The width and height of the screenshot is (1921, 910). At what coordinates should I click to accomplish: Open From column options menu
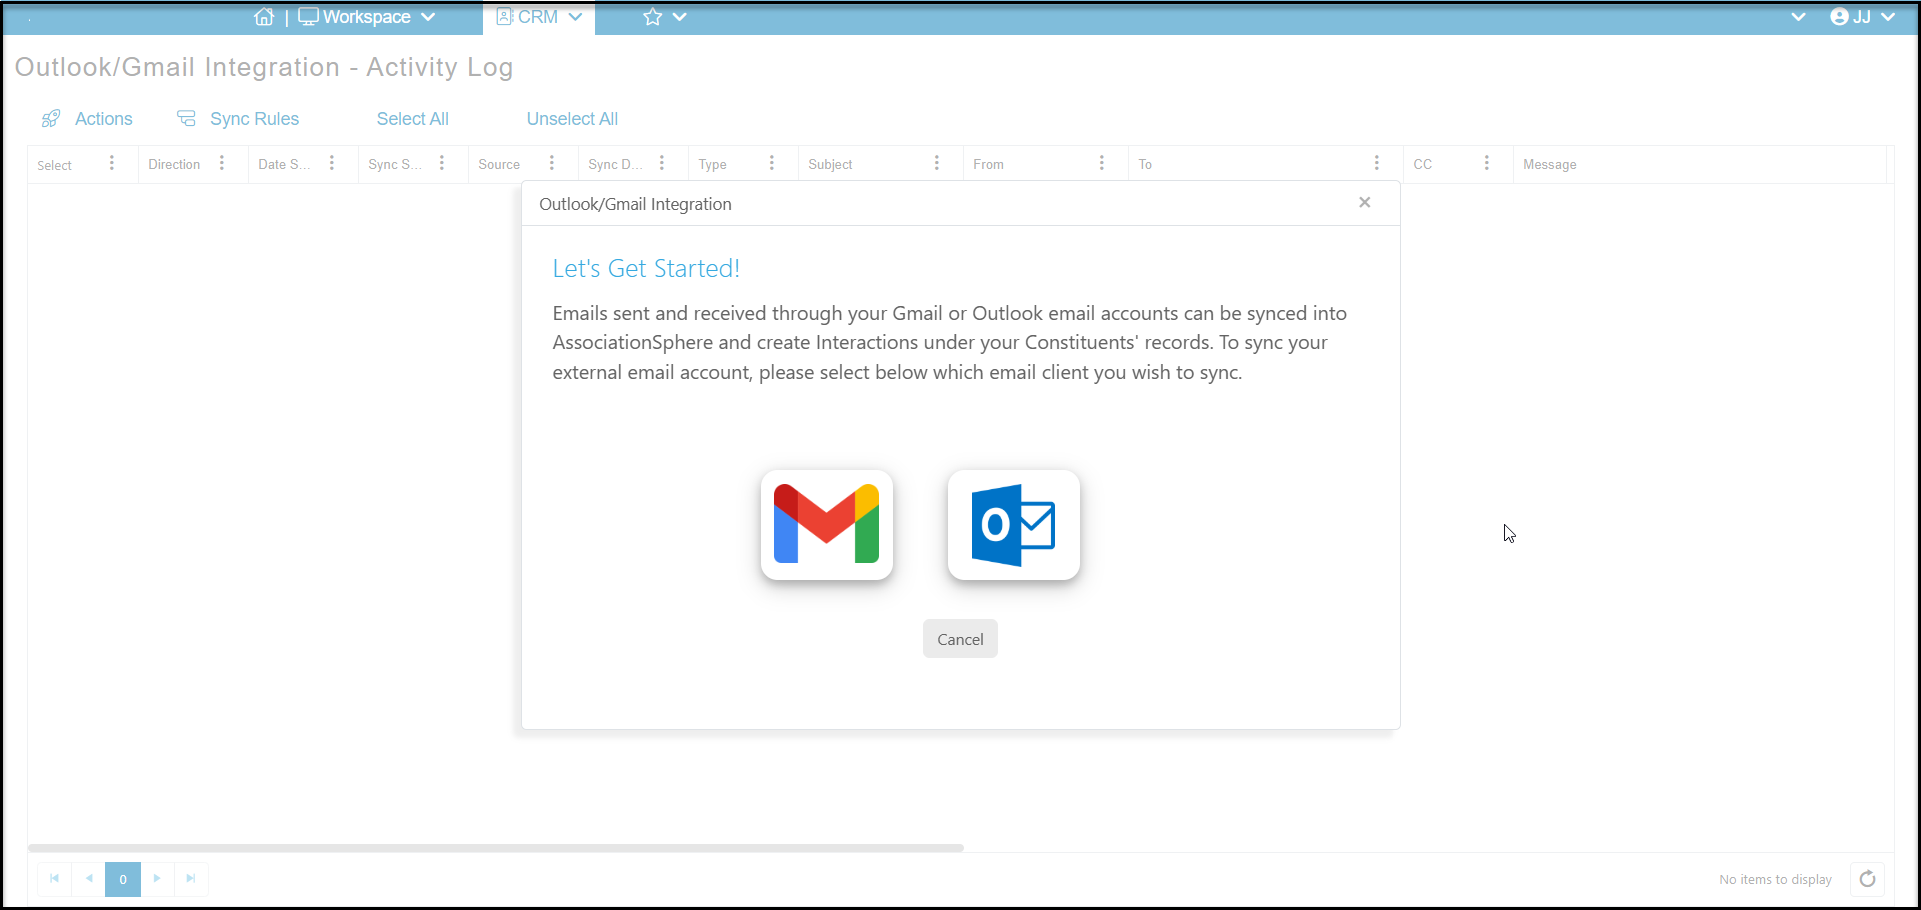coord(1102,164)
